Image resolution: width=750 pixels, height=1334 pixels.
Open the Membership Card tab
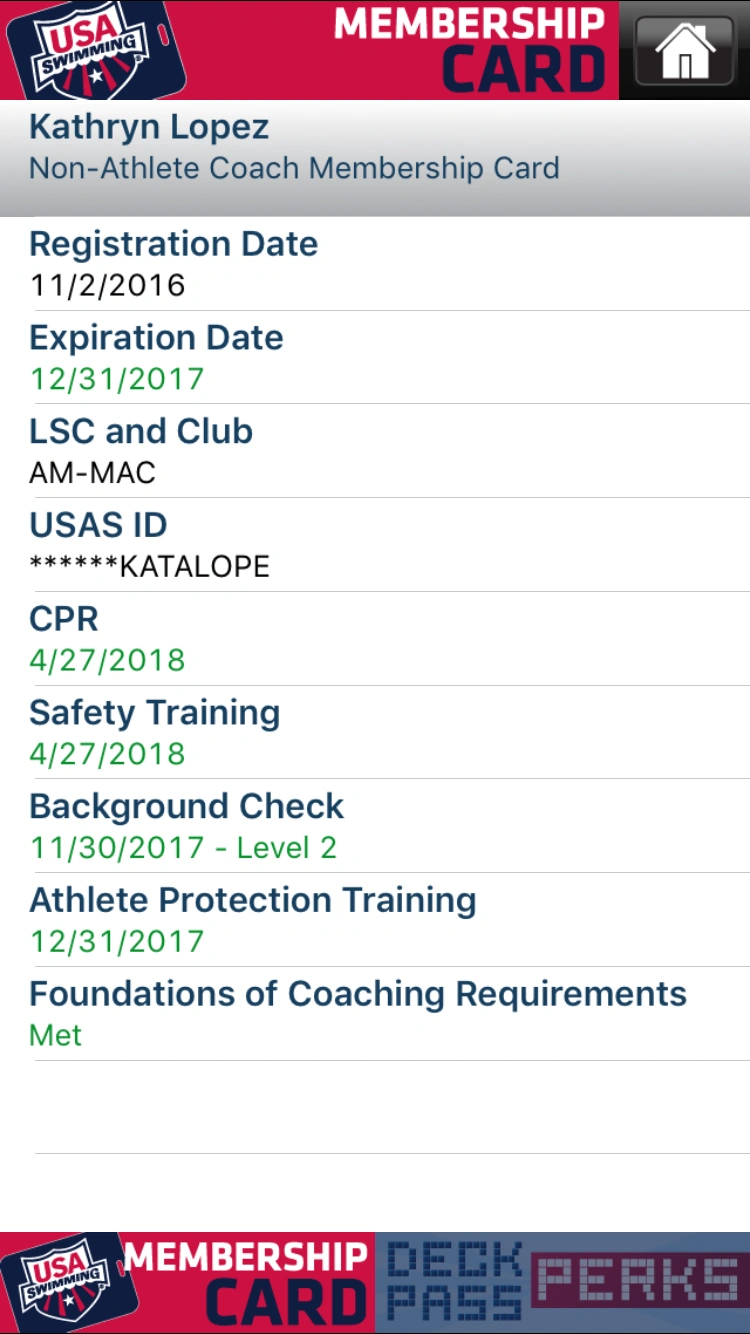[245, 1282]
